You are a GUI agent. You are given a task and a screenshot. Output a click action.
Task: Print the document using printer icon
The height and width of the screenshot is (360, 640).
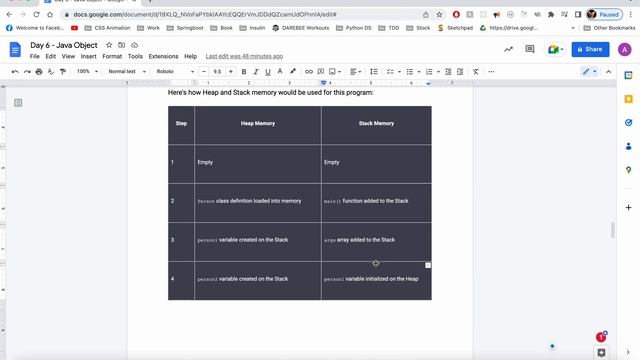(x=39, y=71)
